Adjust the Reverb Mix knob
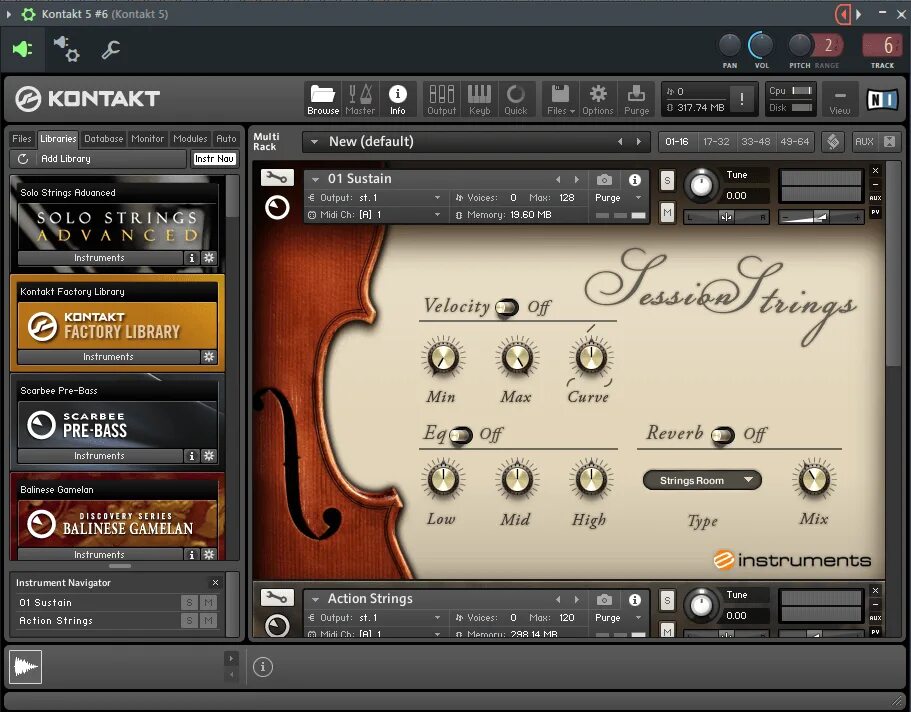 pyautogui.click(x=814, y=480)
